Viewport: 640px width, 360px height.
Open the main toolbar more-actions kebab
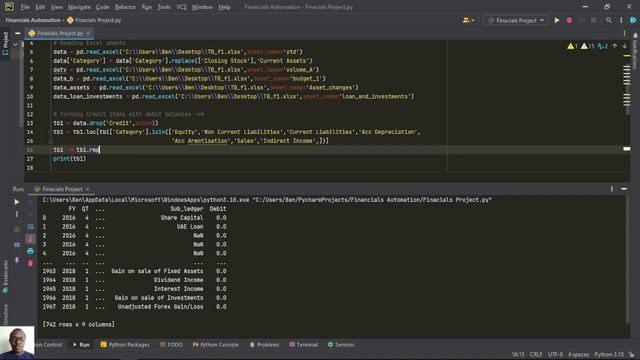tap(621, 20)
